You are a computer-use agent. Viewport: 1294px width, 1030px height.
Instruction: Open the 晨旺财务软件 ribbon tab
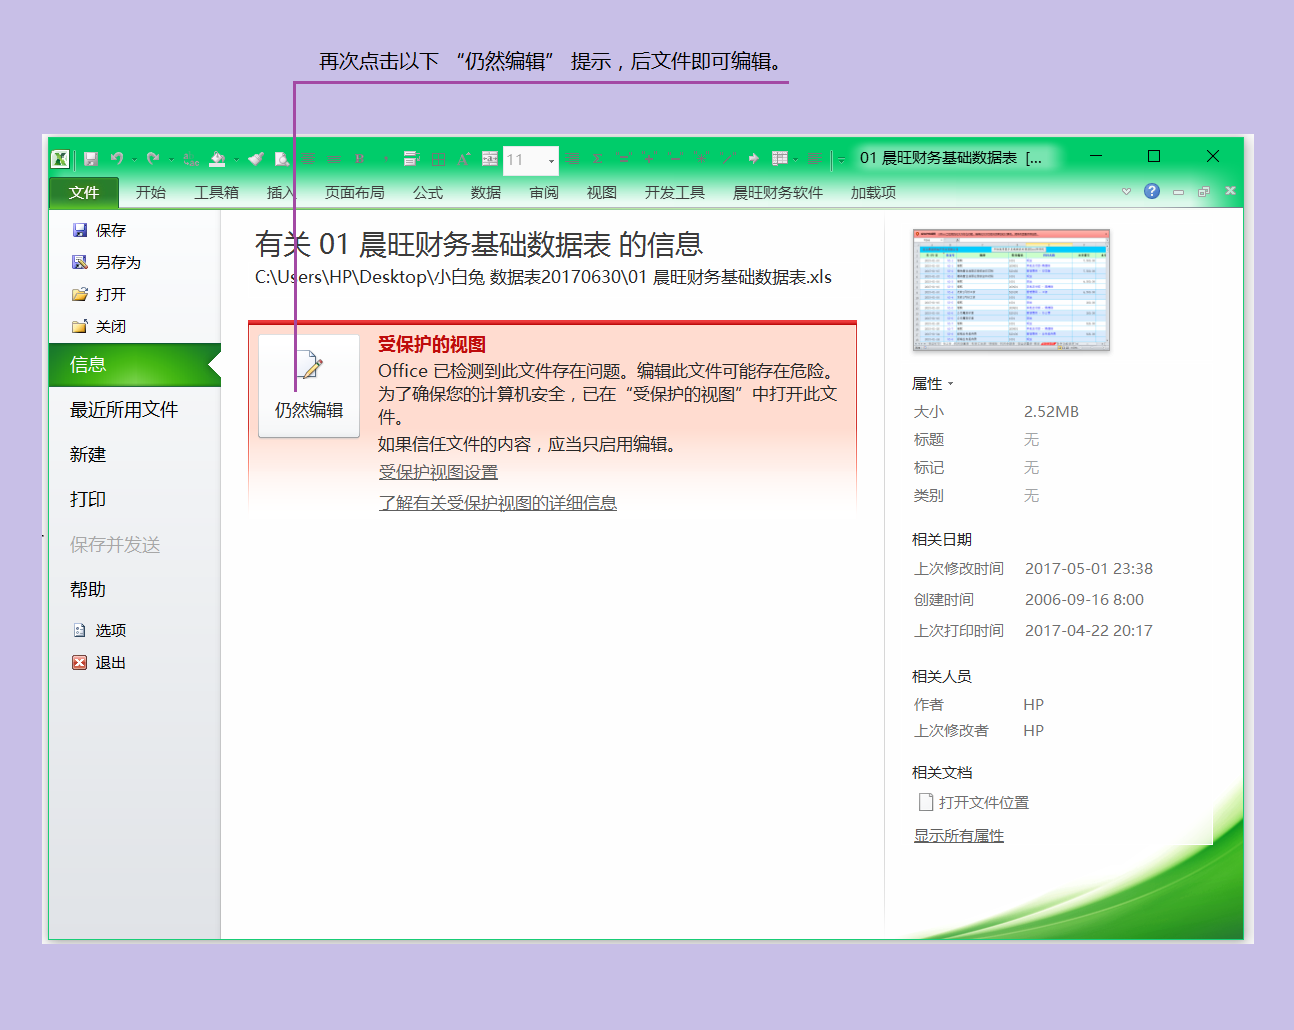[x=778, y=192]
